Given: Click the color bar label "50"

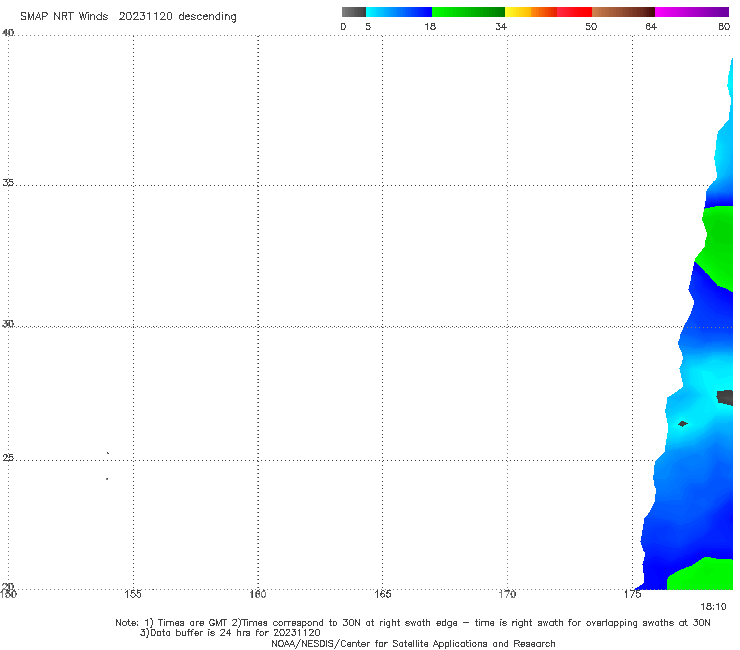Looking at the screenshot, I should coord(591,26).
